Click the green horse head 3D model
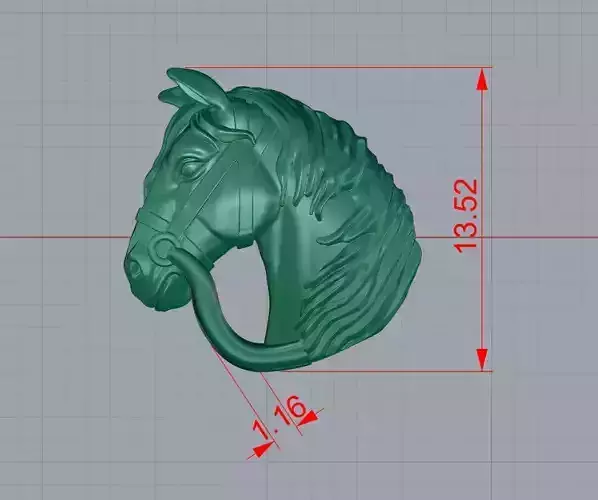 click(x=273, y=219)
